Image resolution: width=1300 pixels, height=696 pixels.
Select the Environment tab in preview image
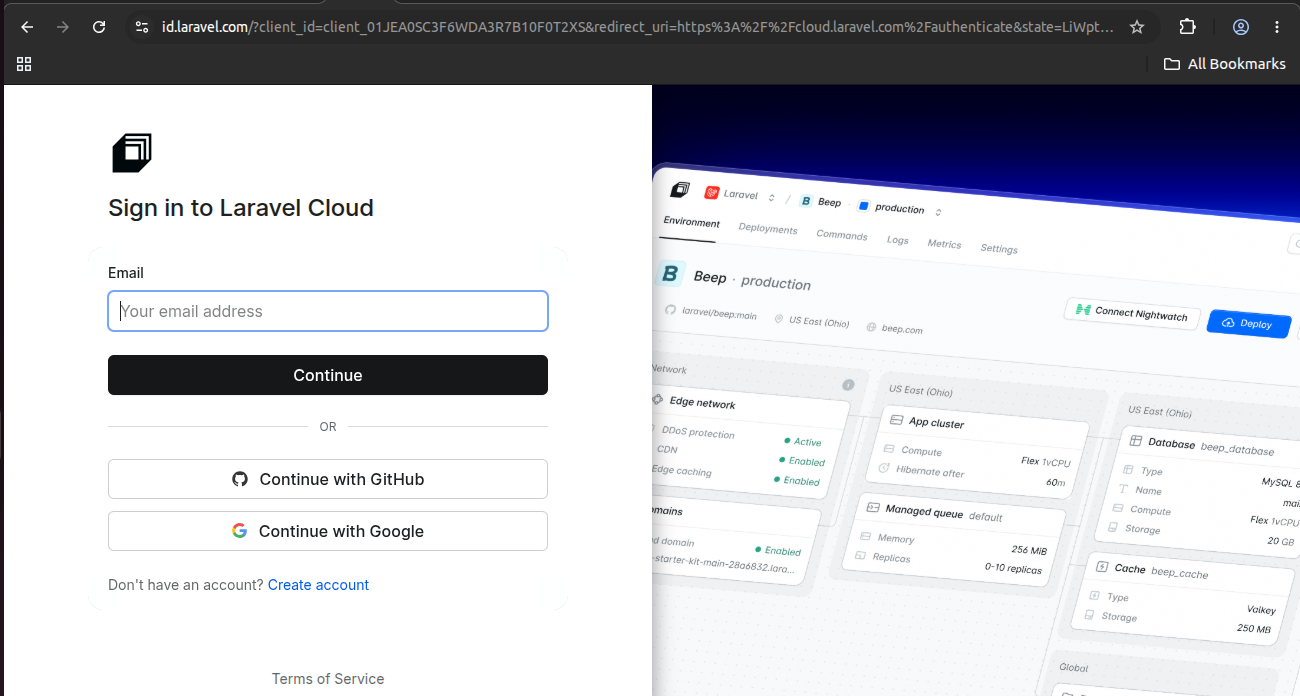tap(691, 222)
